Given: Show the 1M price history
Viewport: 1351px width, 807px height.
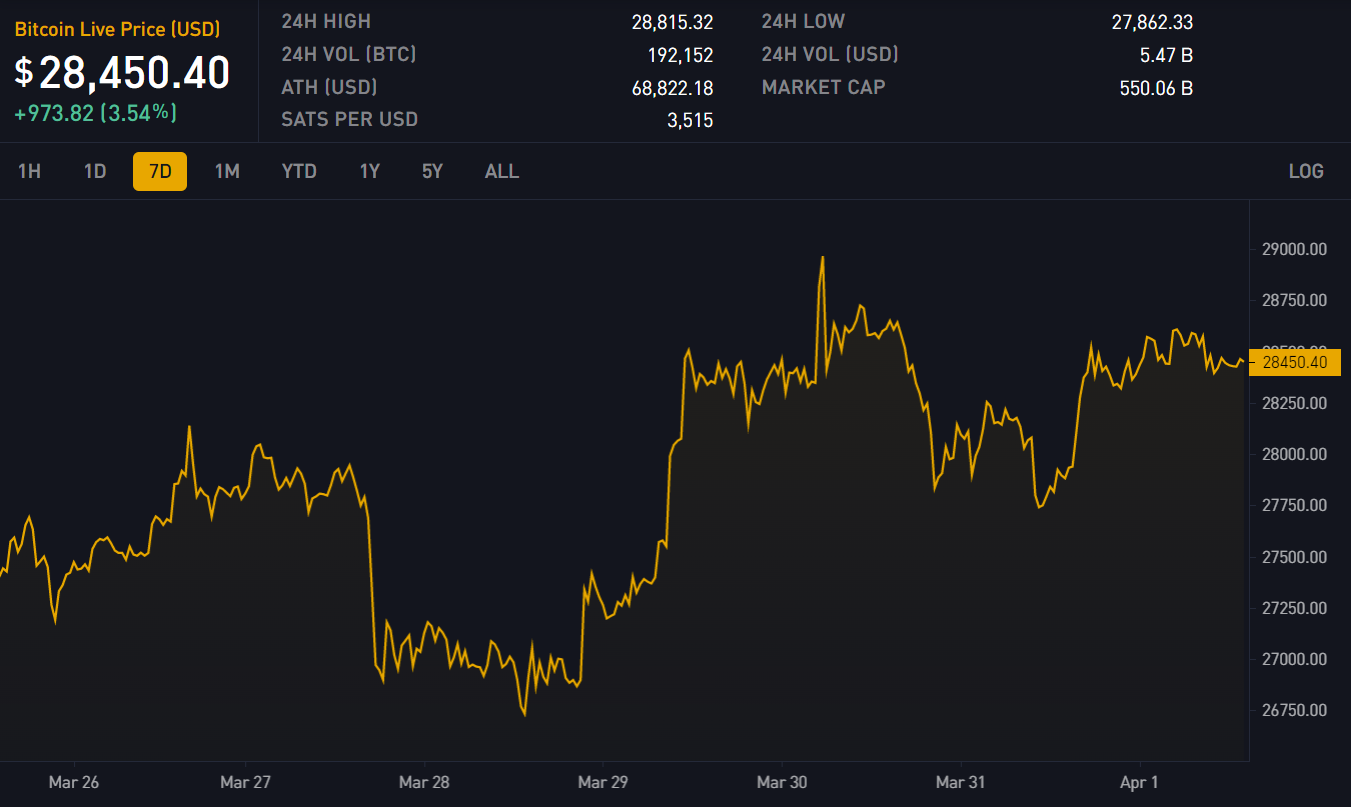Looking at the screenshot, I should tap(227, 171).
